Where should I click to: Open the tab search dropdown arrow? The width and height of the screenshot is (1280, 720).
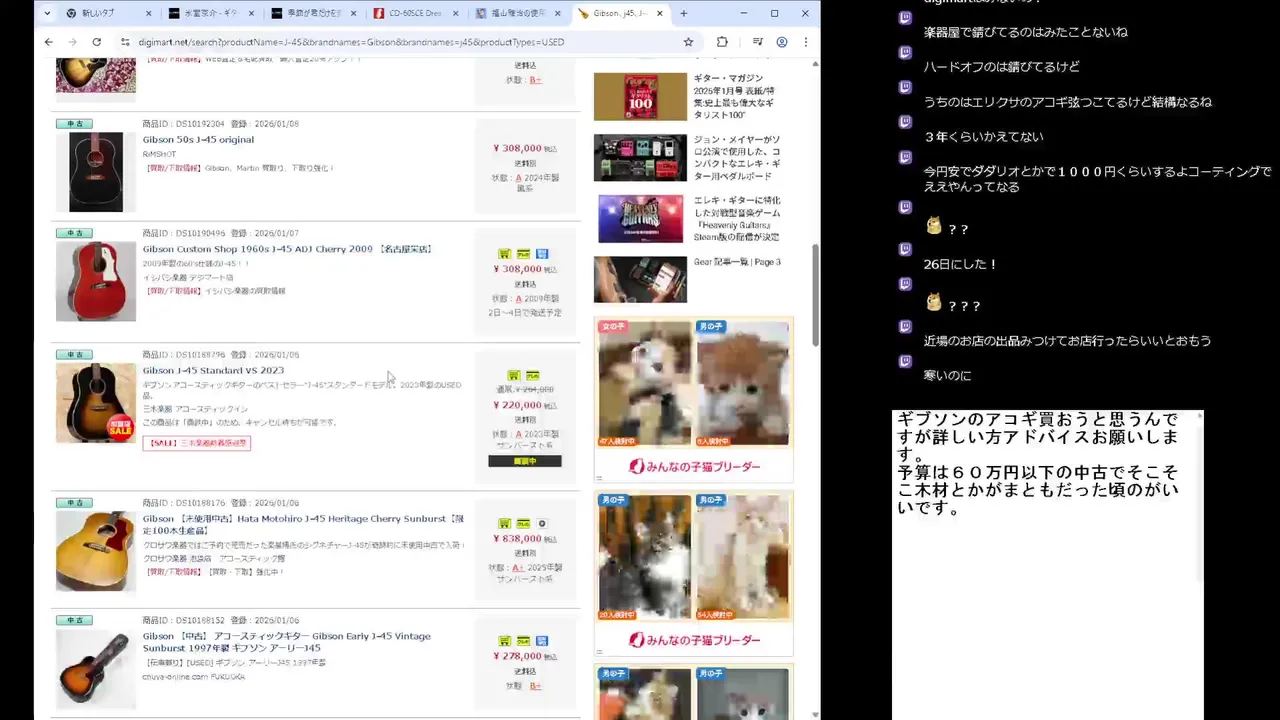pos(47,13)
